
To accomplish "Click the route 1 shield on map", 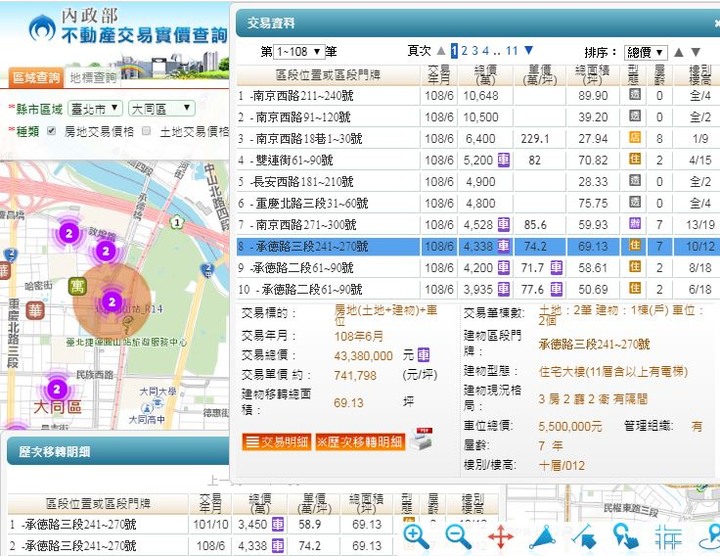I will coord(177,223).
